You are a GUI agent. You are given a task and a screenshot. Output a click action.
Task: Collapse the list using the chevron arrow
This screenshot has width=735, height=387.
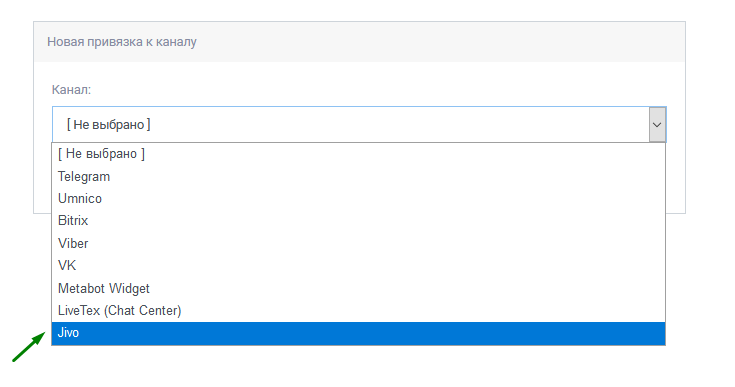(657, 125)
